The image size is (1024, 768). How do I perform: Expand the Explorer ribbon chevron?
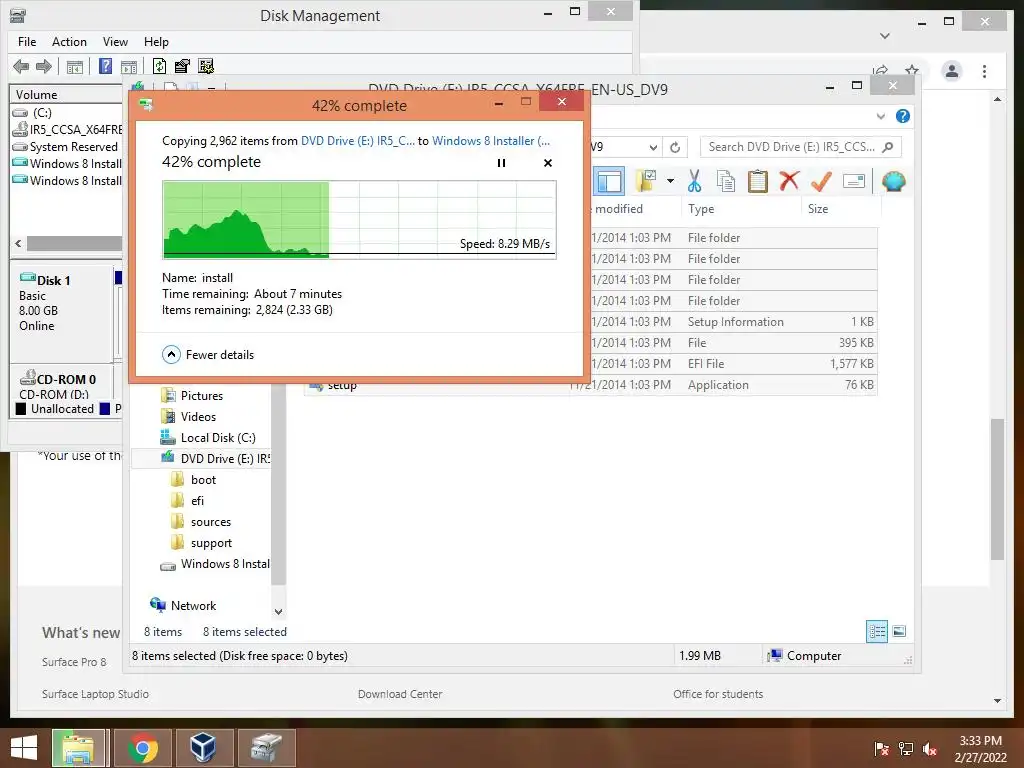(880, 116)
